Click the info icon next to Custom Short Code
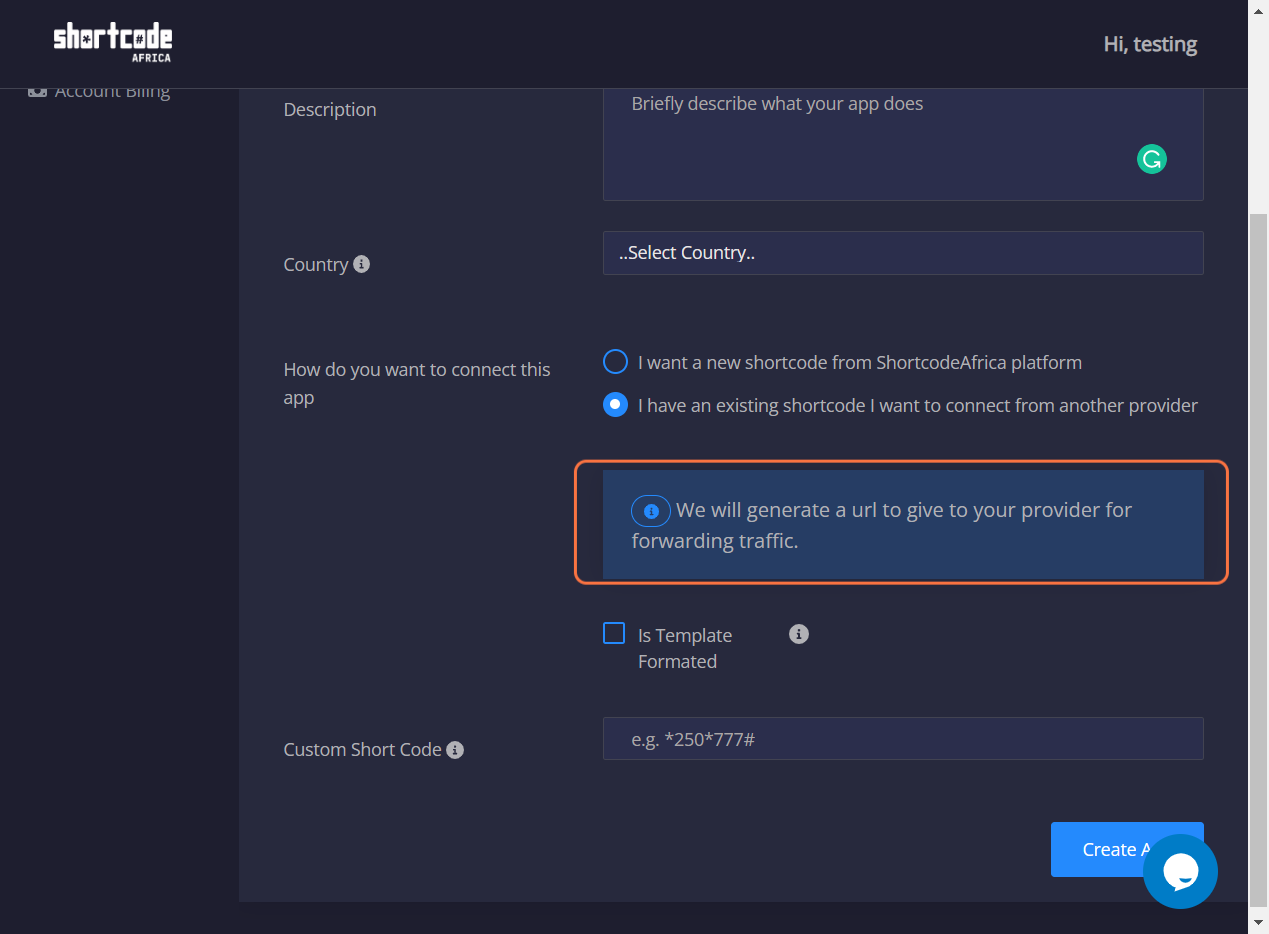This screenshot has height=934, width=1269. coord(455,749)
